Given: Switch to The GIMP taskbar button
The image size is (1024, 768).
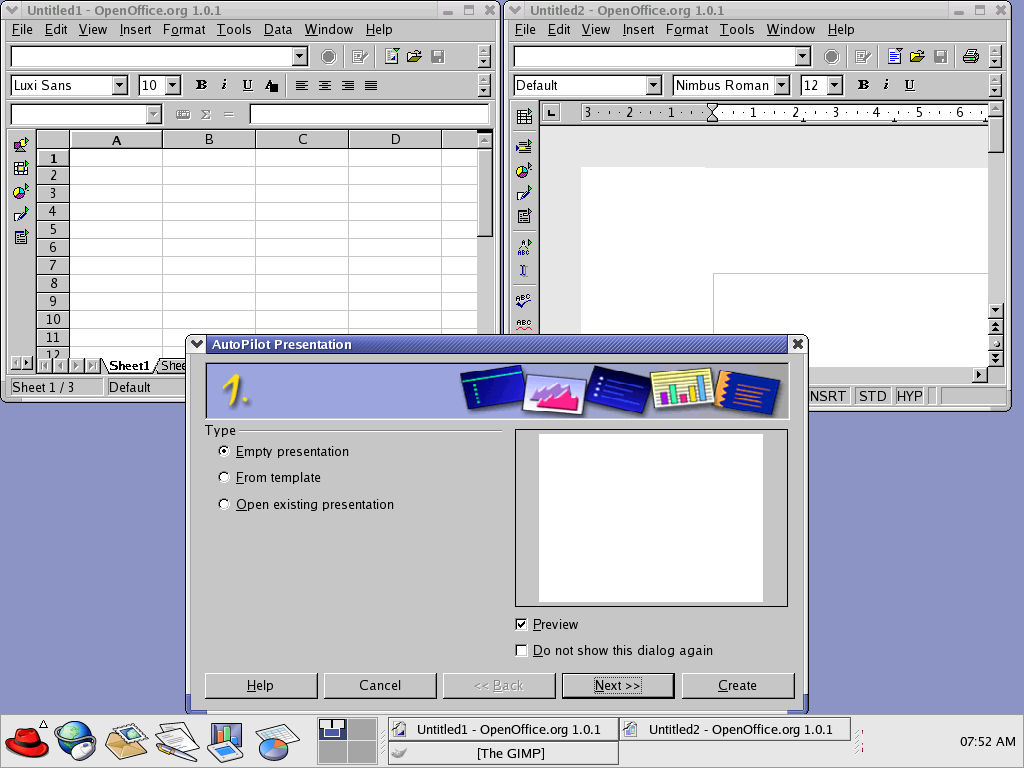Looking at the screenshot, I should (503, 753).
